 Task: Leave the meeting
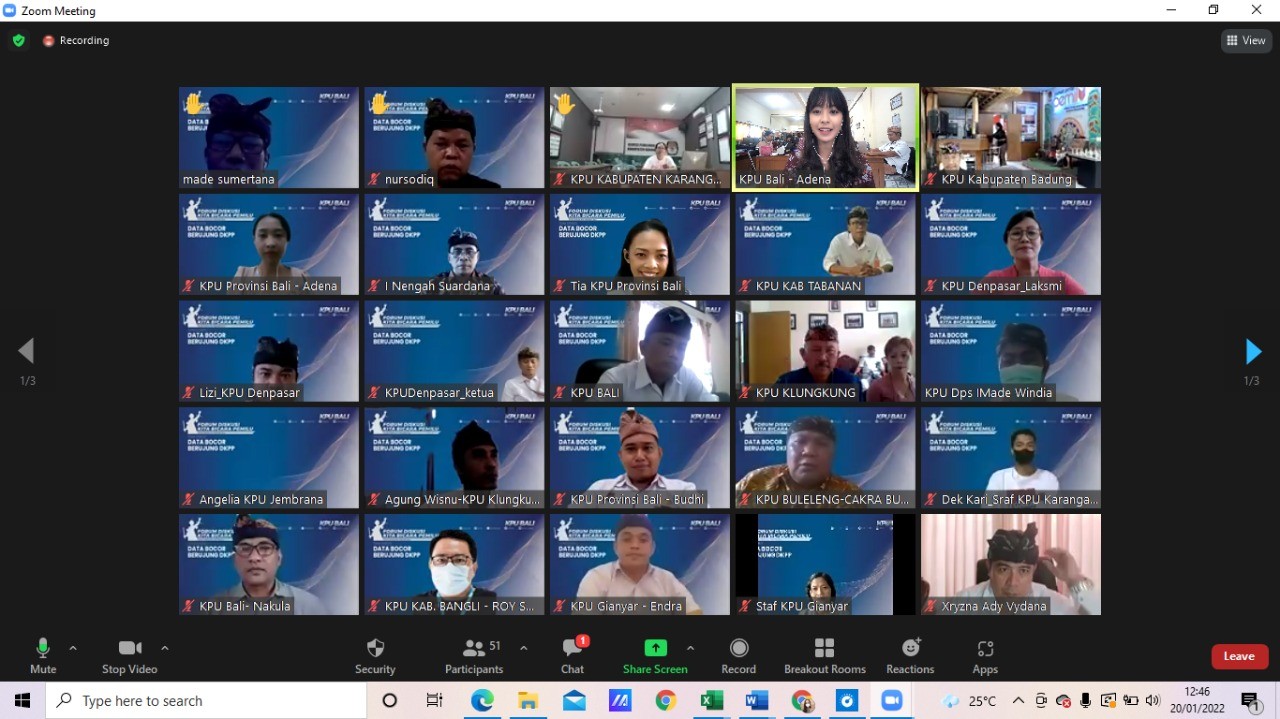(1239, 656)
